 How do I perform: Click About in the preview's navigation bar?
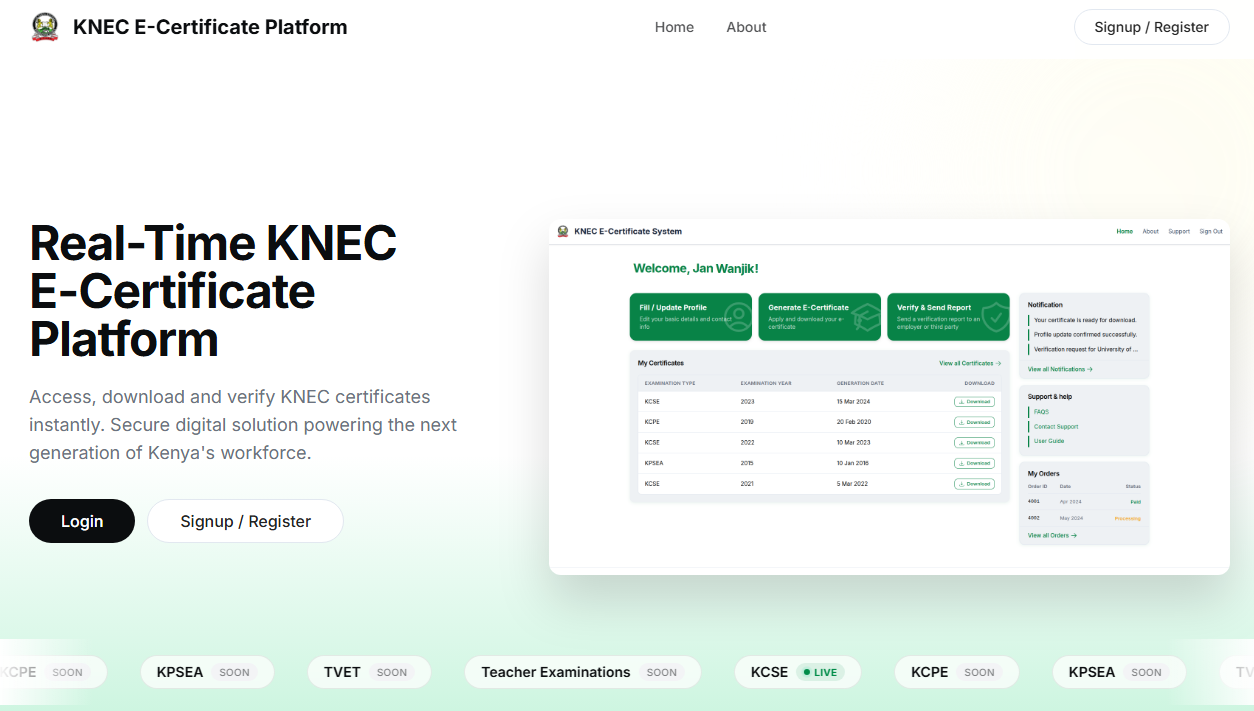pyautogui.click(x=1151, y=231)
